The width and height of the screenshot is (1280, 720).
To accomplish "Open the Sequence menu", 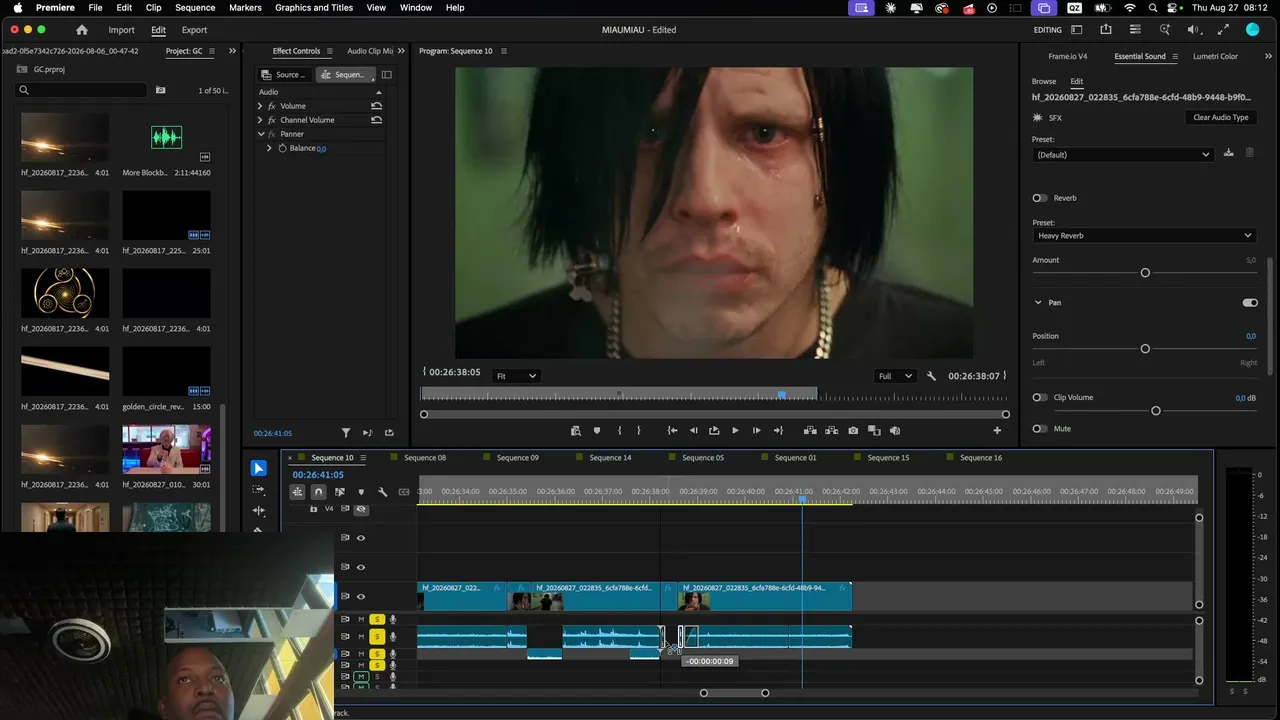I will (195, 8).
